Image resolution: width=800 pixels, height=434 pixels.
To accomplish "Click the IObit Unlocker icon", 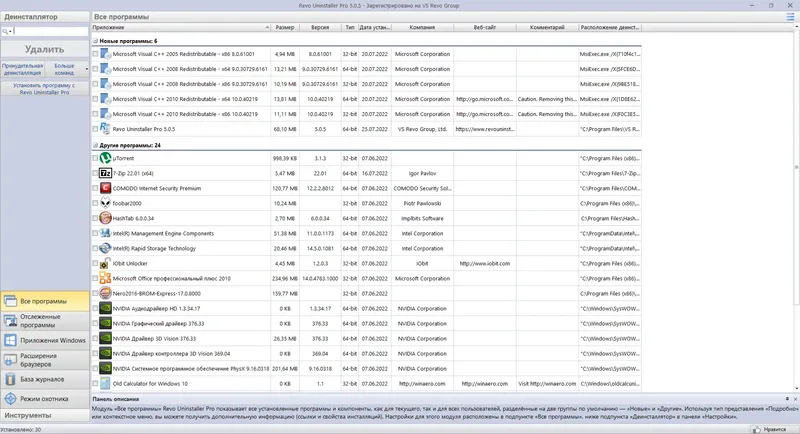I will (x=105, y=263).
